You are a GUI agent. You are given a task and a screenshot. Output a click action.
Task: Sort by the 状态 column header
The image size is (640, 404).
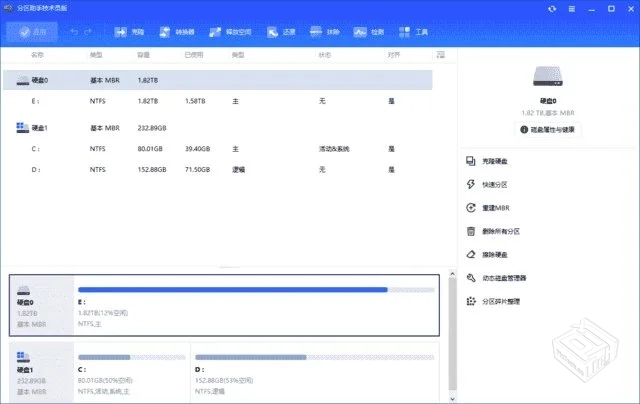pos(325,55)
